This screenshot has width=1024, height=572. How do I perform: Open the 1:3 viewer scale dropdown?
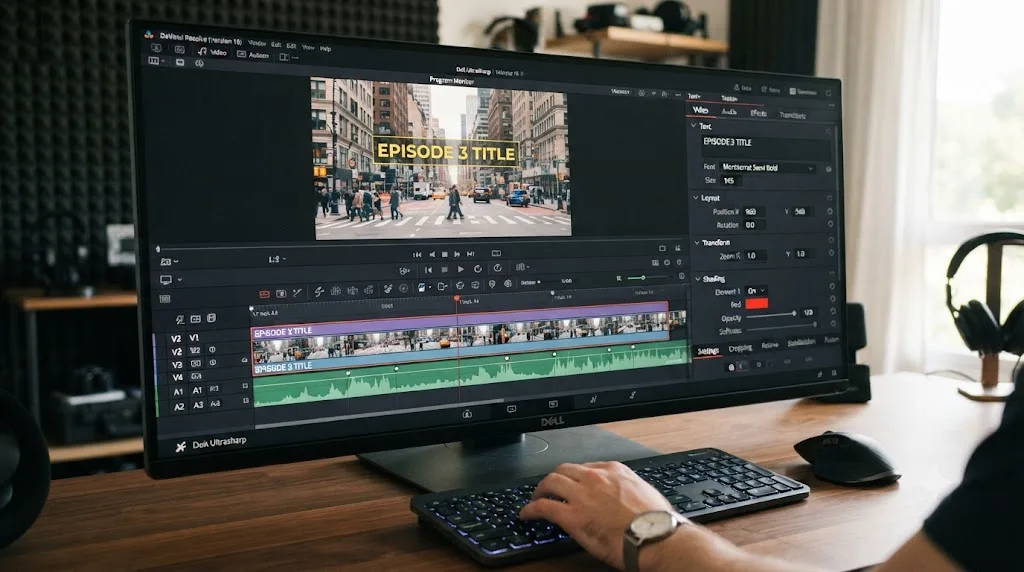click(x=277, y=259)
